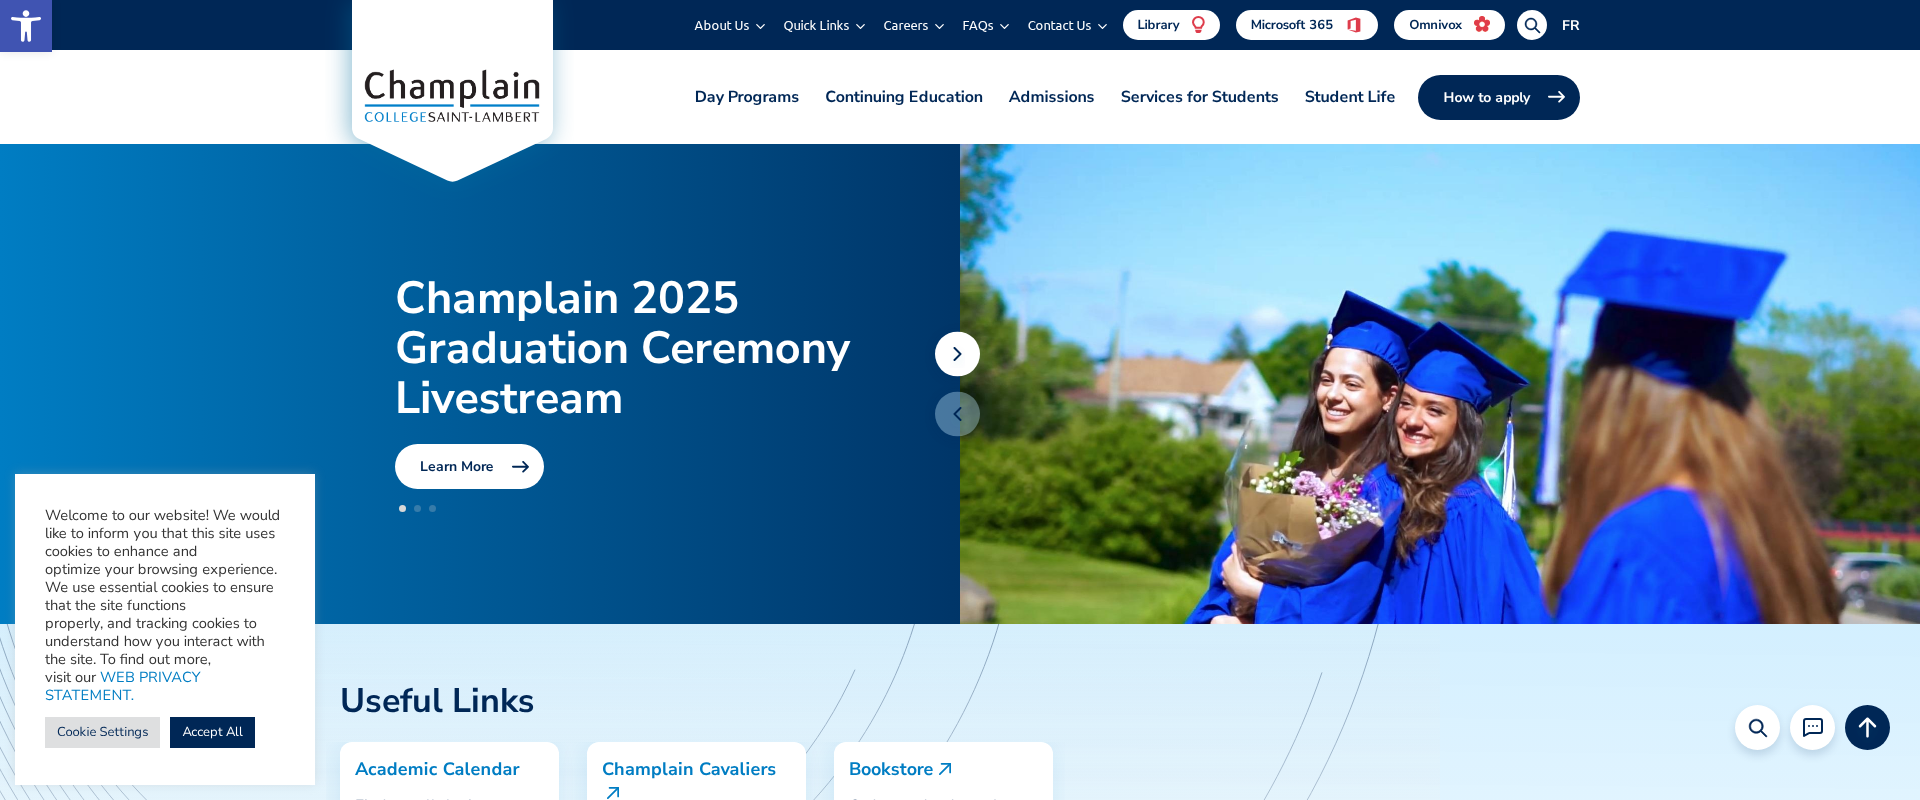Click the How to apply button
Screen dimensions: 1920x800
[1499, 97]
